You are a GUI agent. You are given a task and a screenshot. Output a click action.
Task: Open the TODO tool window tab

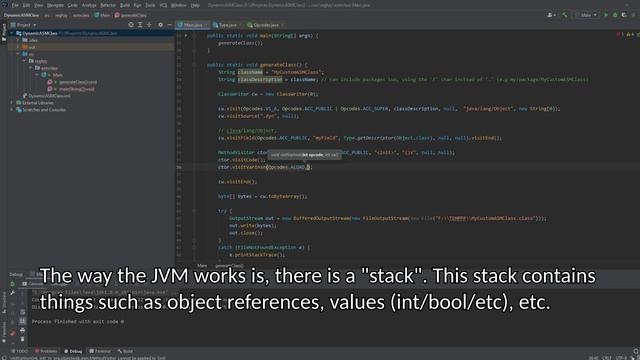[20, 351]
